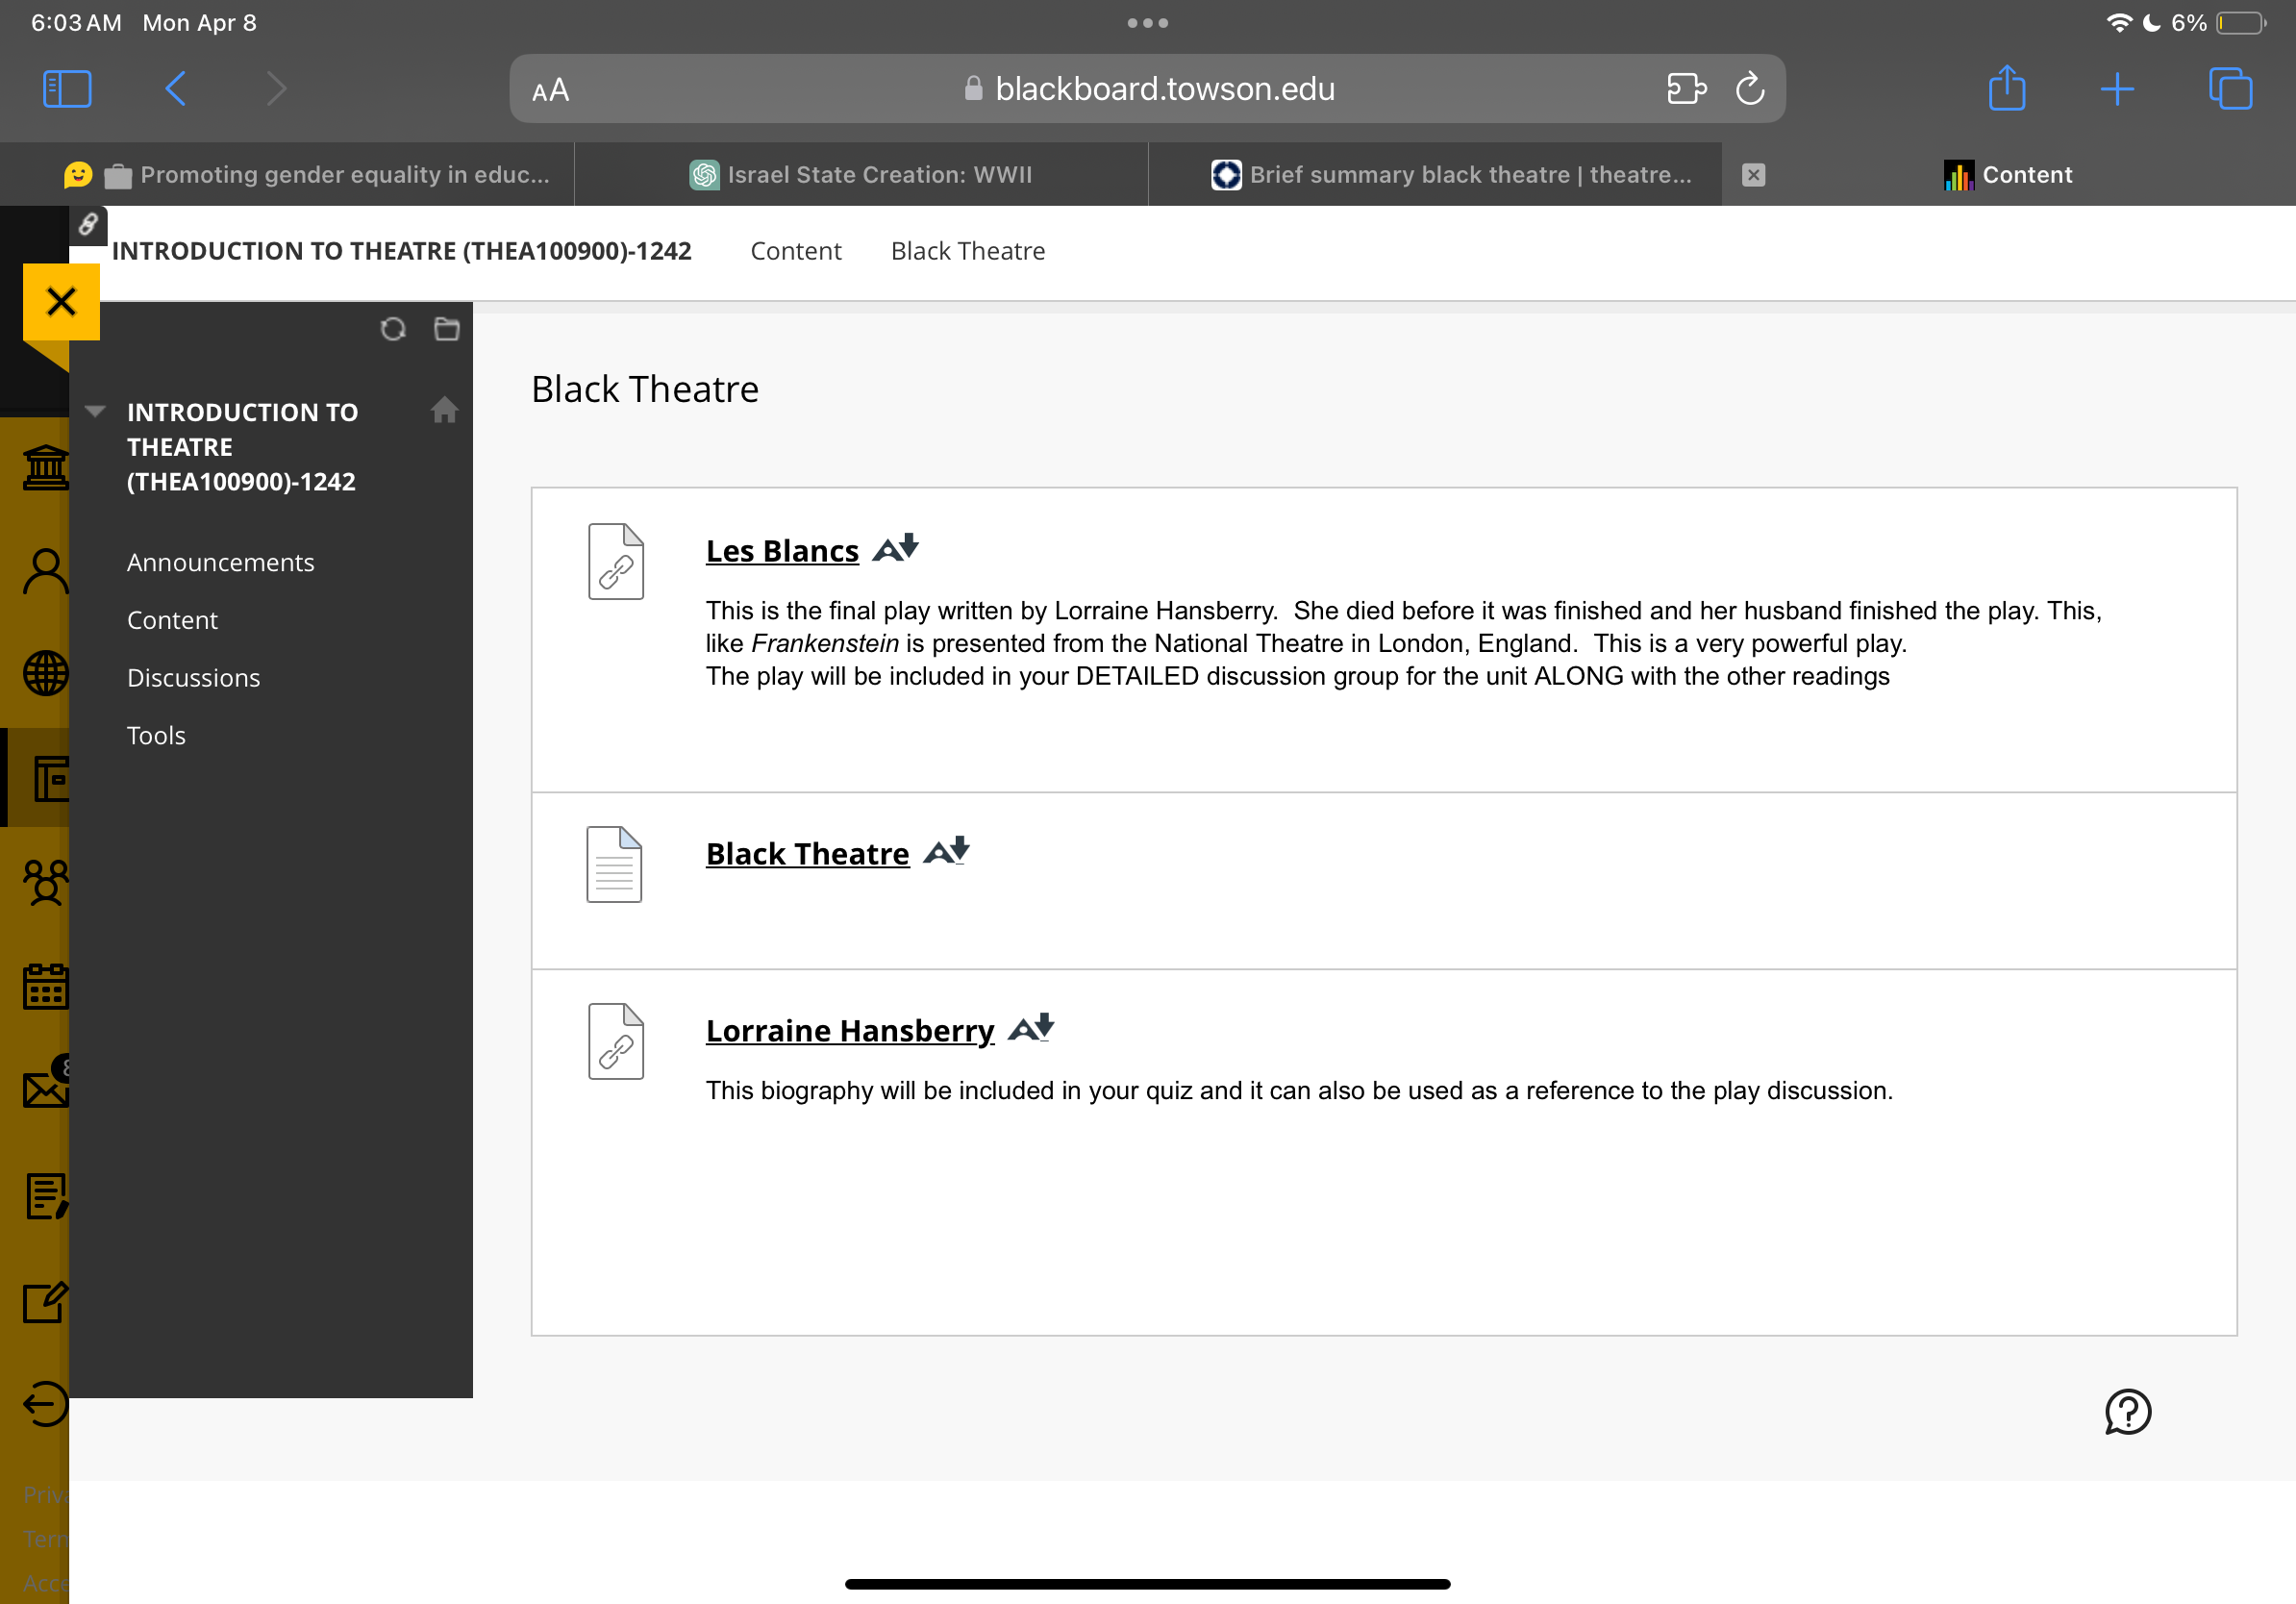Click the Content breadcrumb link

(x=795, y=250)
